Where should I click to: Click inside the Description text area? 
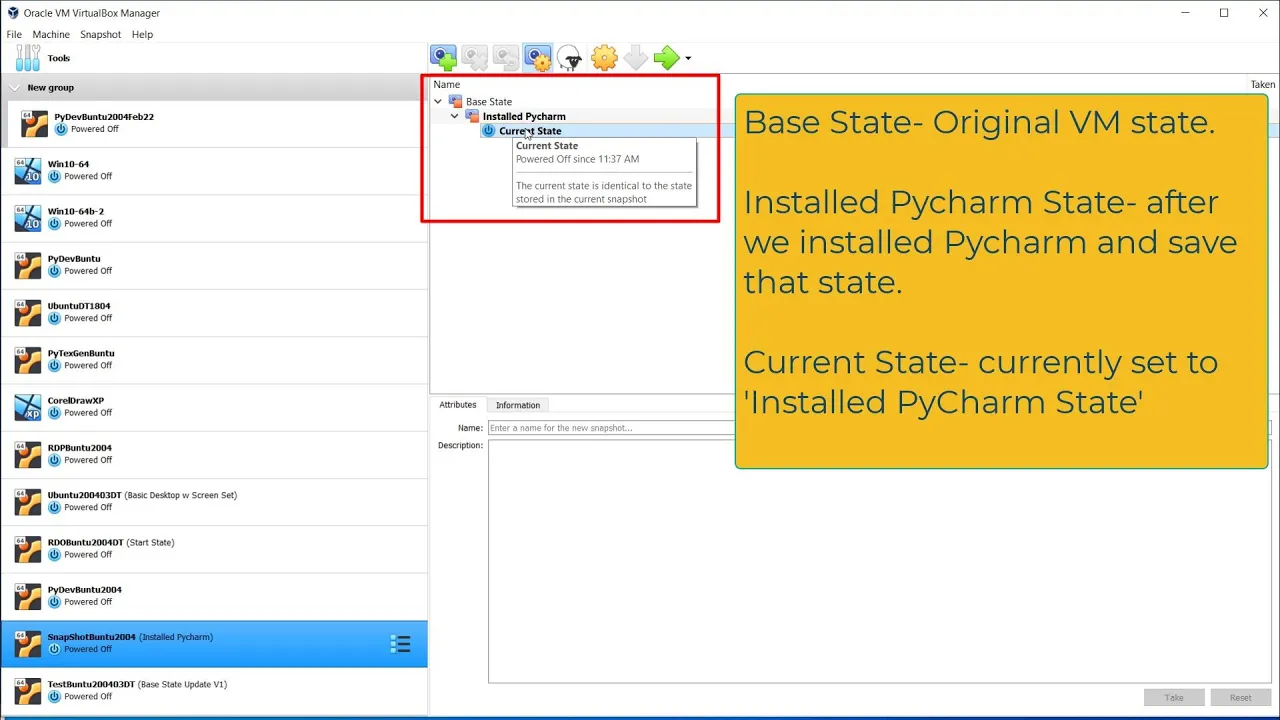(880, 562)
